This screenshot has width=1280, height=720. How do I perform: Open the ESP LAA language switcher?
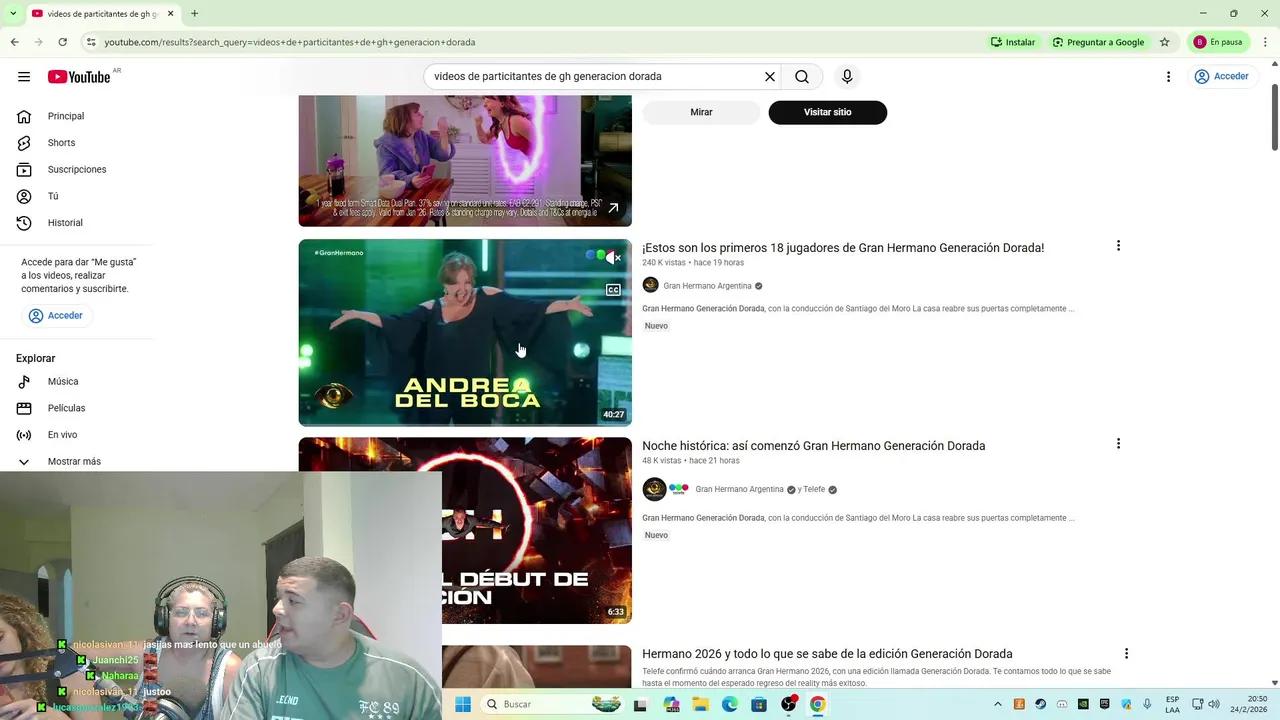[1172, 704]
